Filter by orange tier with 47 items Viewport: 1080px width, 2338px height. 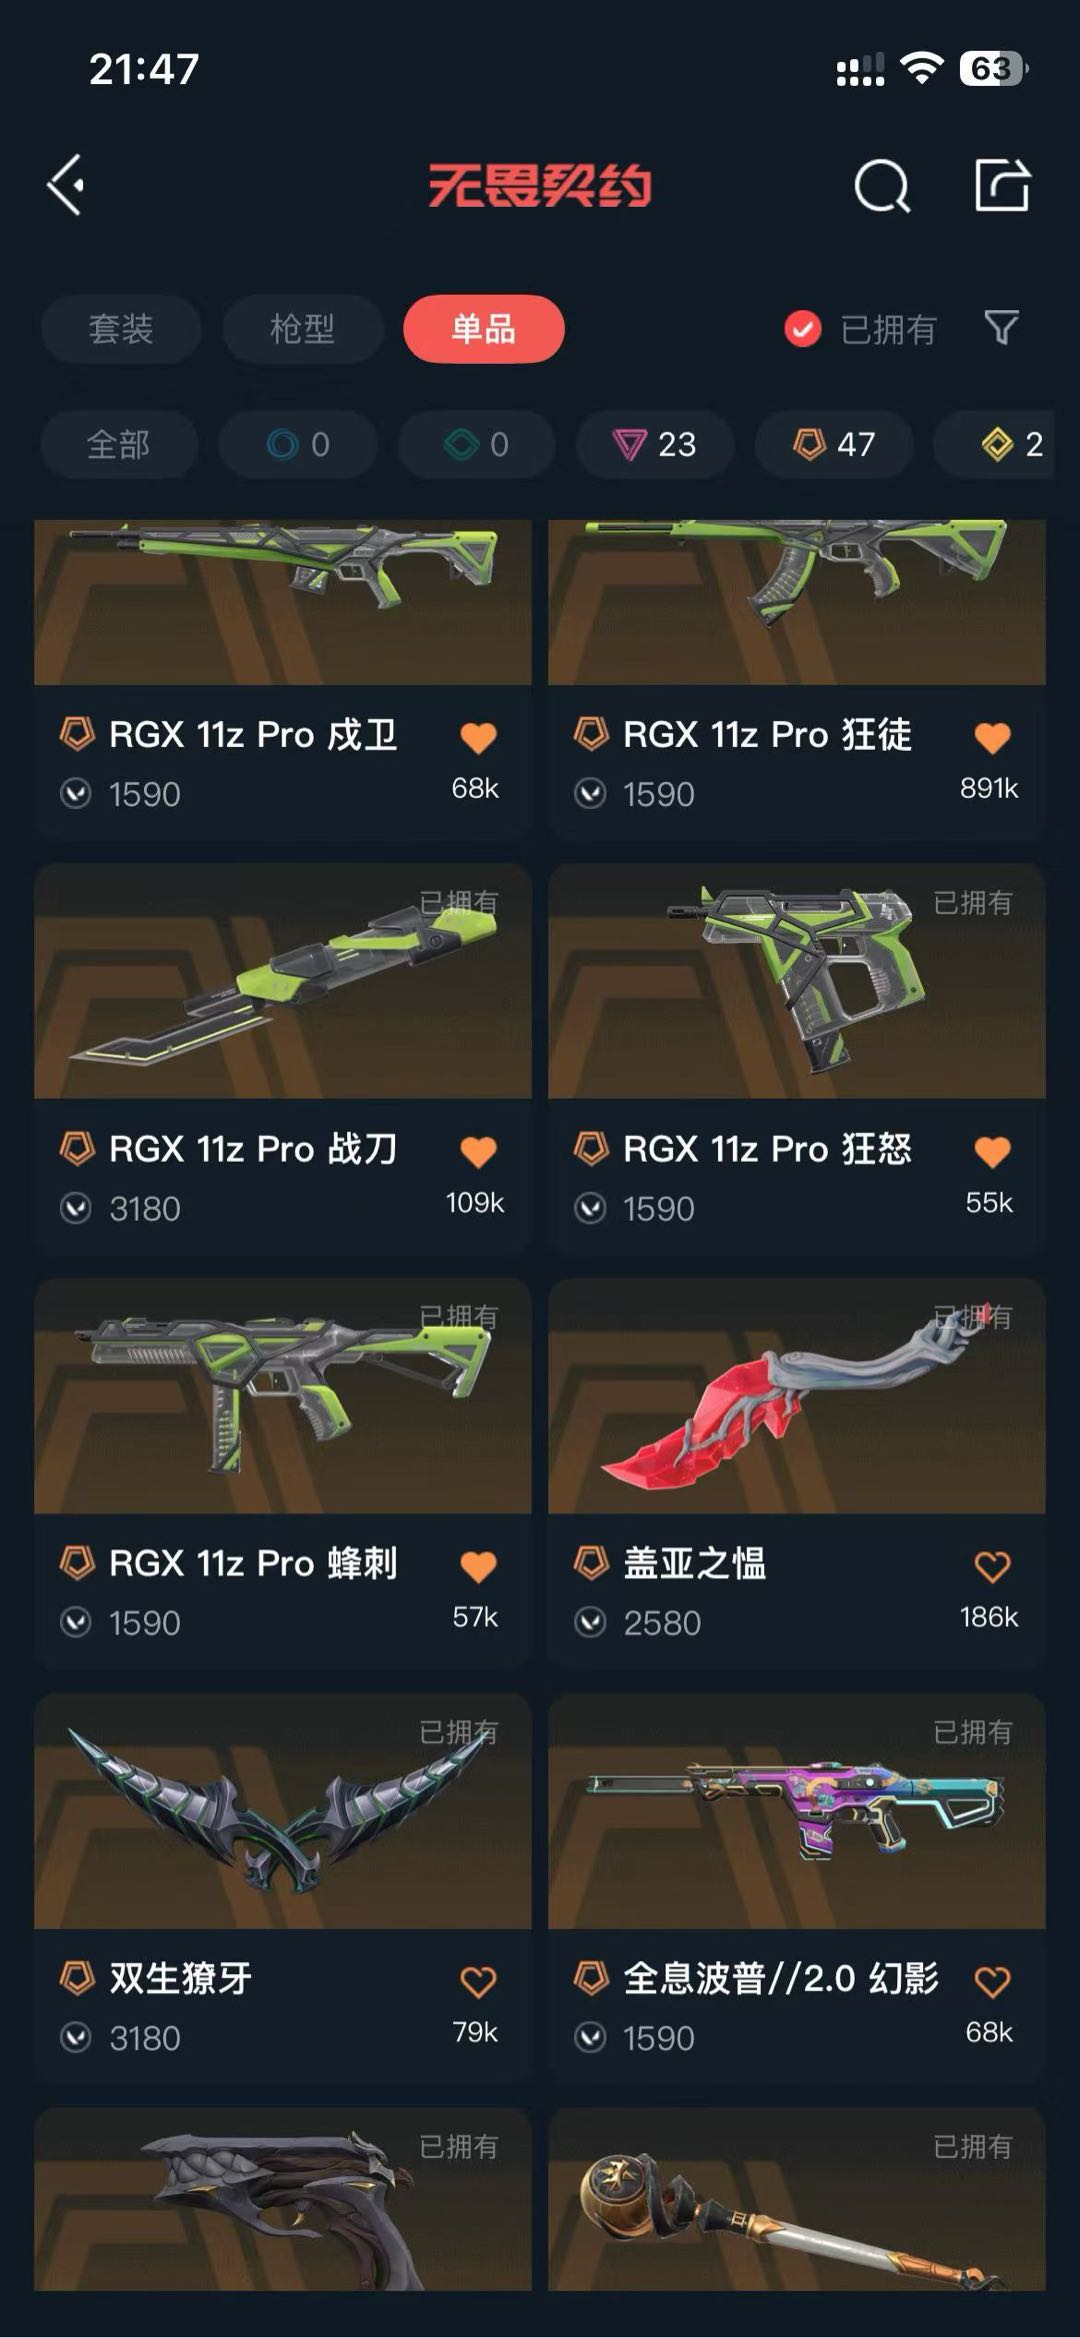pos(834,444)
